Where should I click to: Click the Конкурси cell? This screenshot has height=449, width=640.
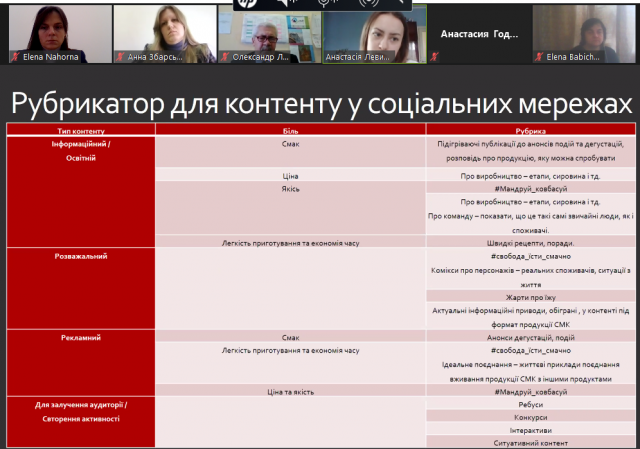click(531, 417)
